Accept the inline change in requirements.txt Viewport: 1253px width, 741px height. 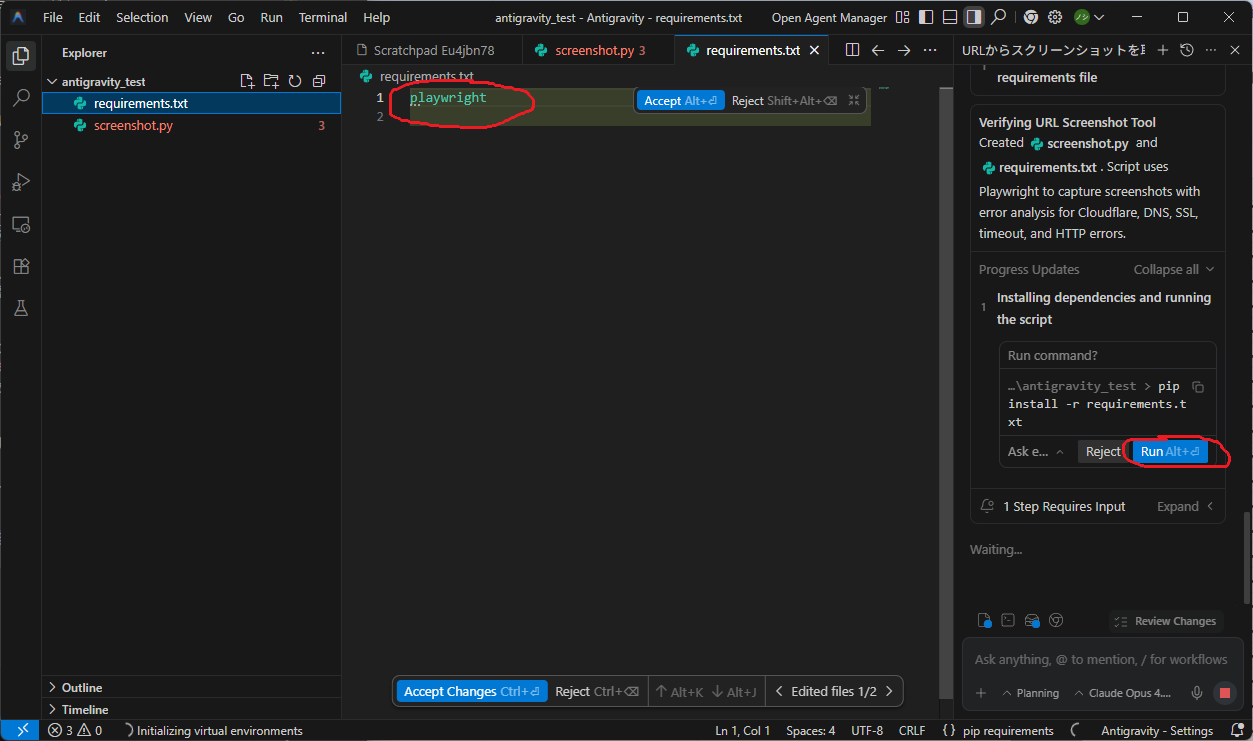tap(681, 101)
